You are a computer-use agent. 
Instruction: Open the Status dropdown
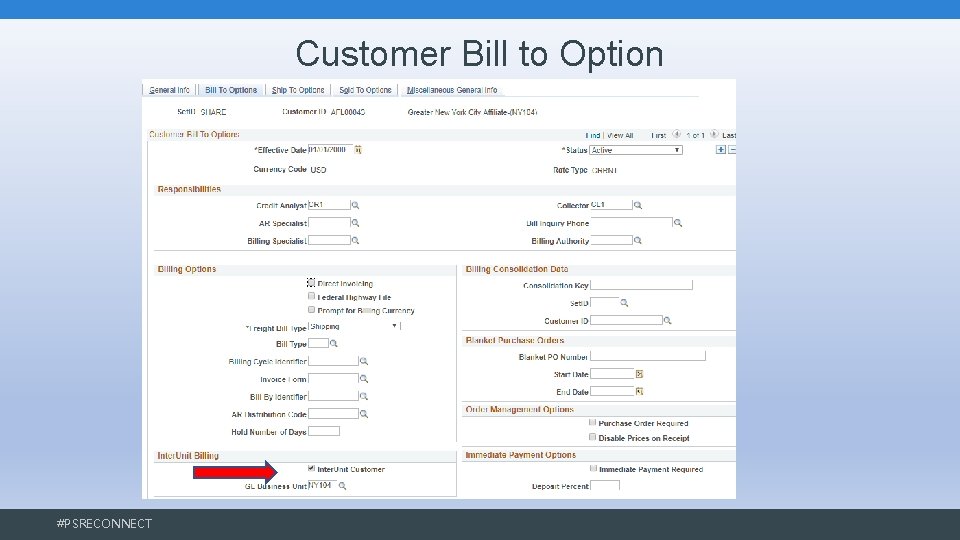pyautogui.click(x=636, y=150)
